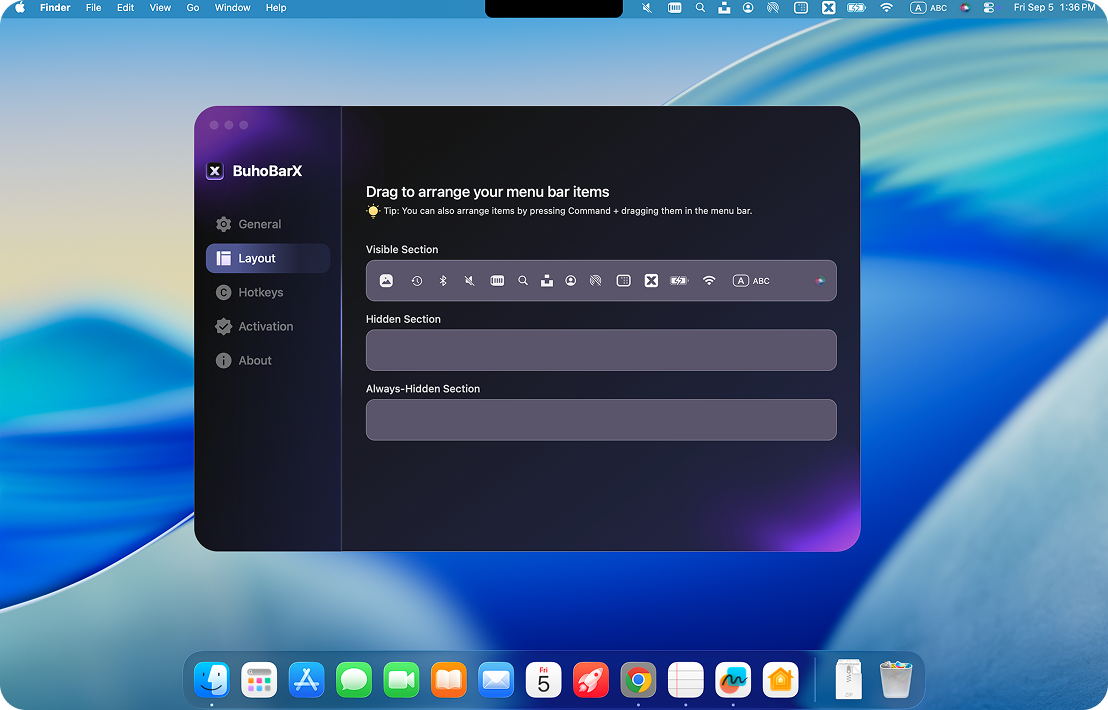Select the AirDrop icon in Visible Section

(x=596, y=280)
